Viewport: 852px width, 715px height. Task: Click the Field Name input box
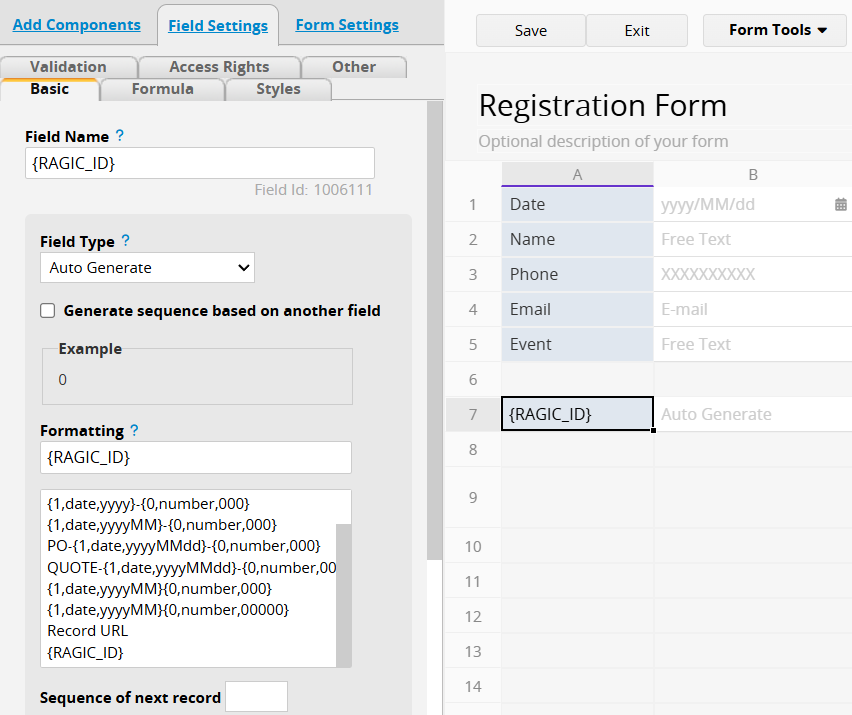(199, 163)
